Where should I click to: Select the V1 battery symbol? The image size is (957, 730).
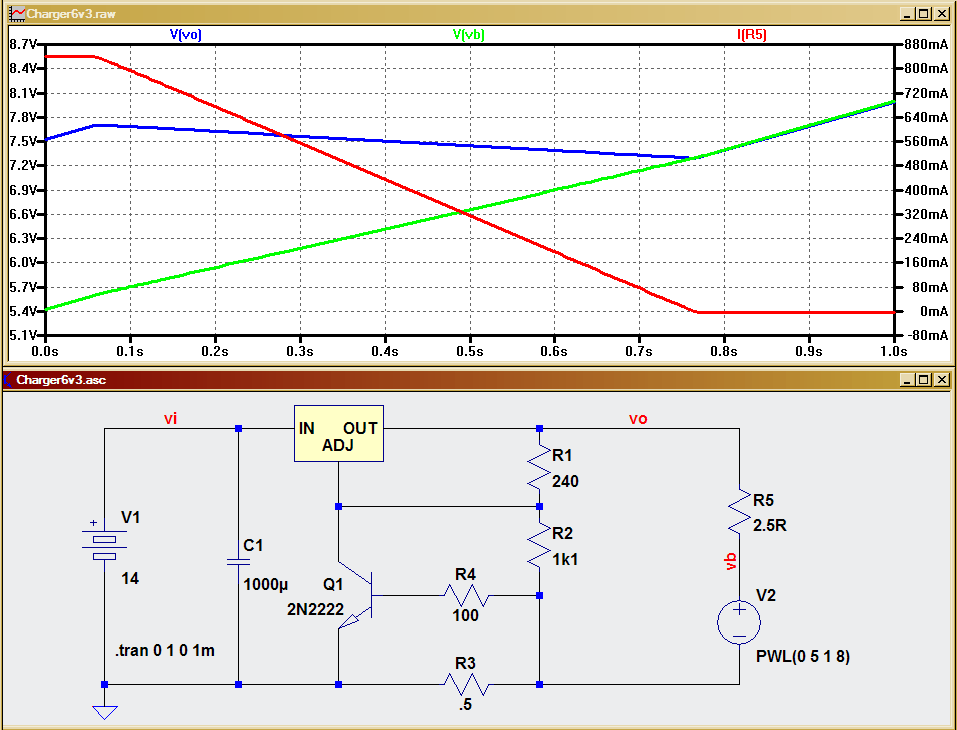[104, 543]
